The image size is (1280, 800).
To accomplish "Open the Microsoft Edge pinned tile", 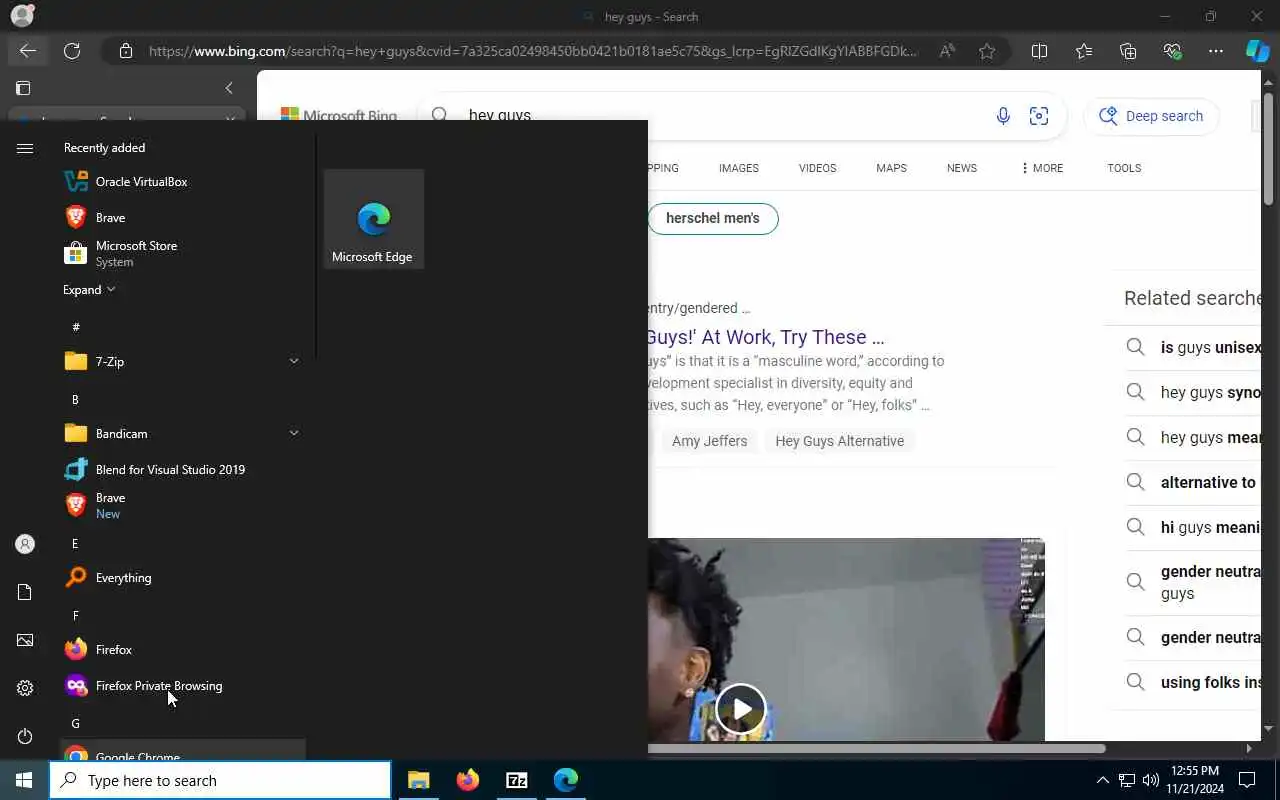I will [x=374, y=219].
